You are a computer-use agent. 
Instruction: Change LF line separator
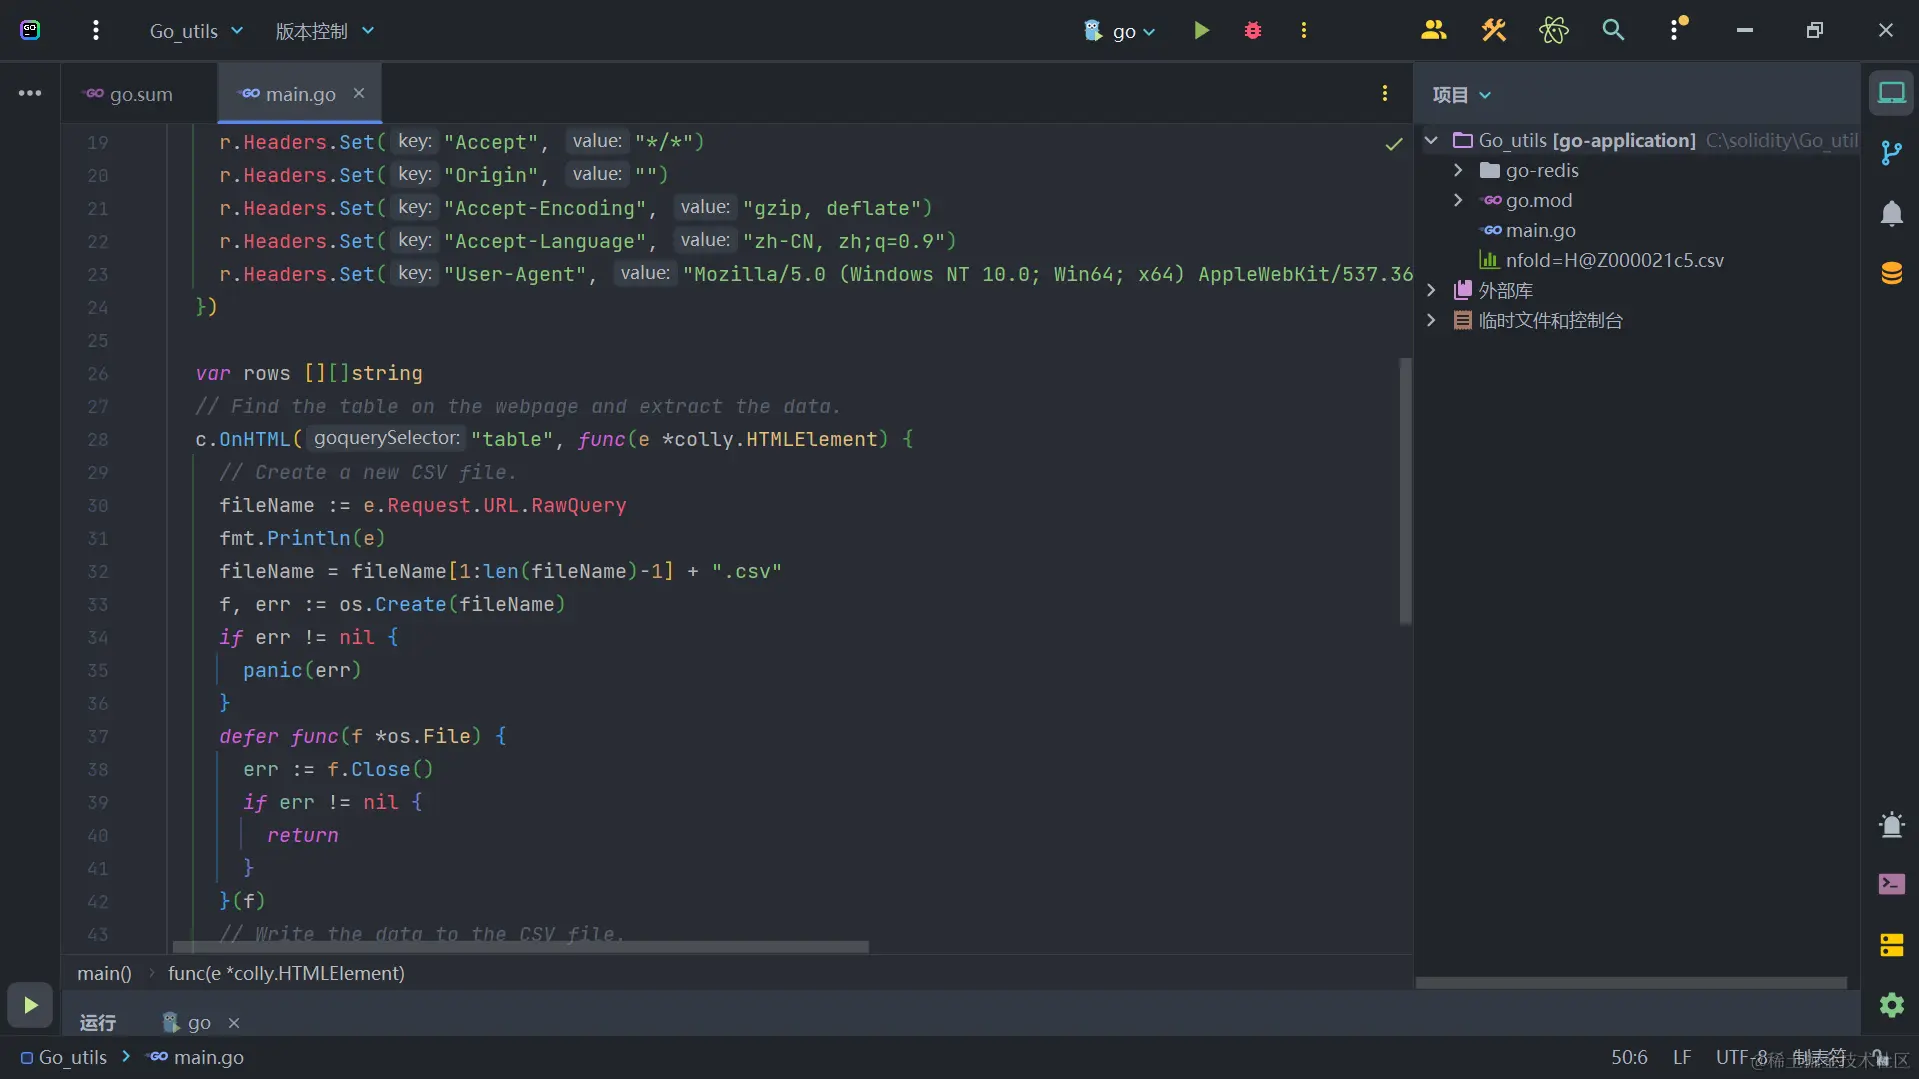(1682, 1057)
